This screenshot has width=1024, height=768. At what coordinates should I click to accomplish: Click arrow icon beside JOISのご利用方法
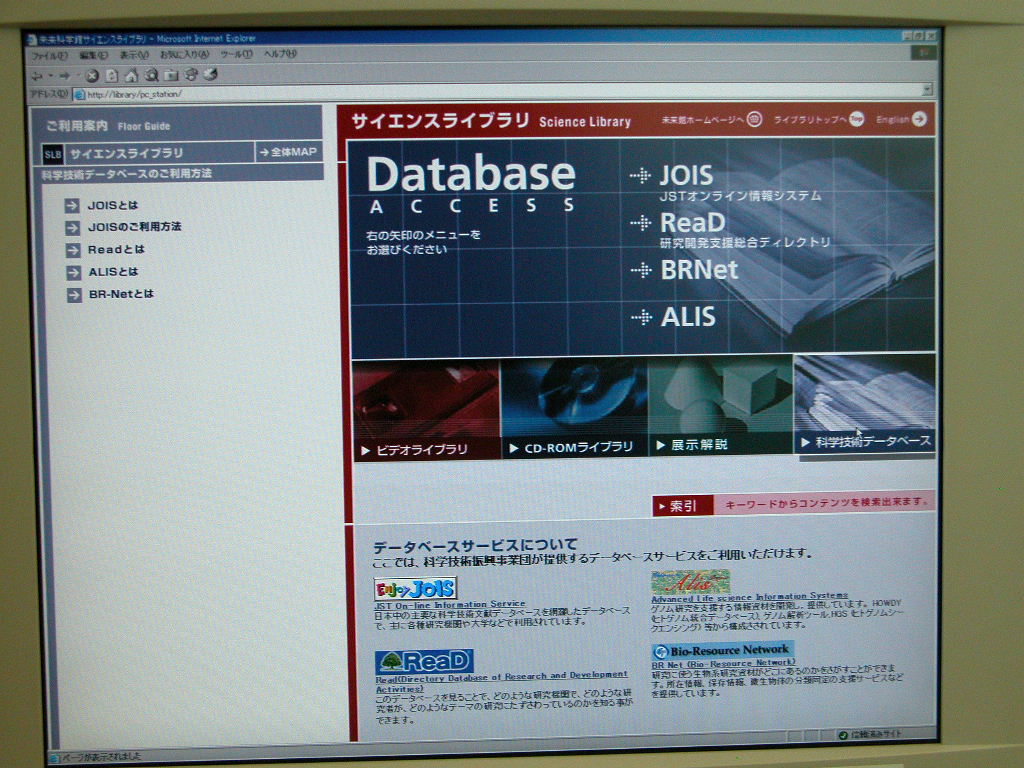tap(72, 228)
